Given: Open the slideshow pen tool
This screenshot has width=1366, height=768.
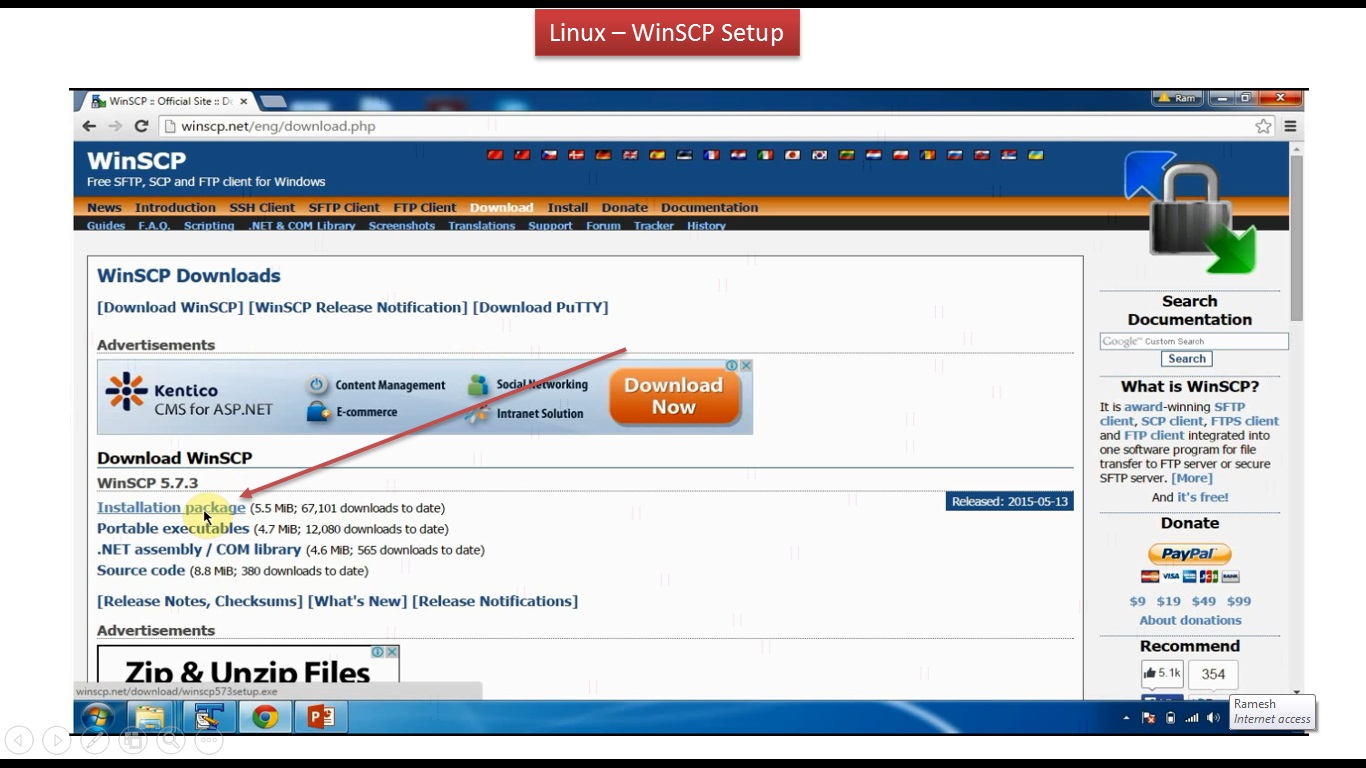Looking at the screenshot, I should coord(95,740).
